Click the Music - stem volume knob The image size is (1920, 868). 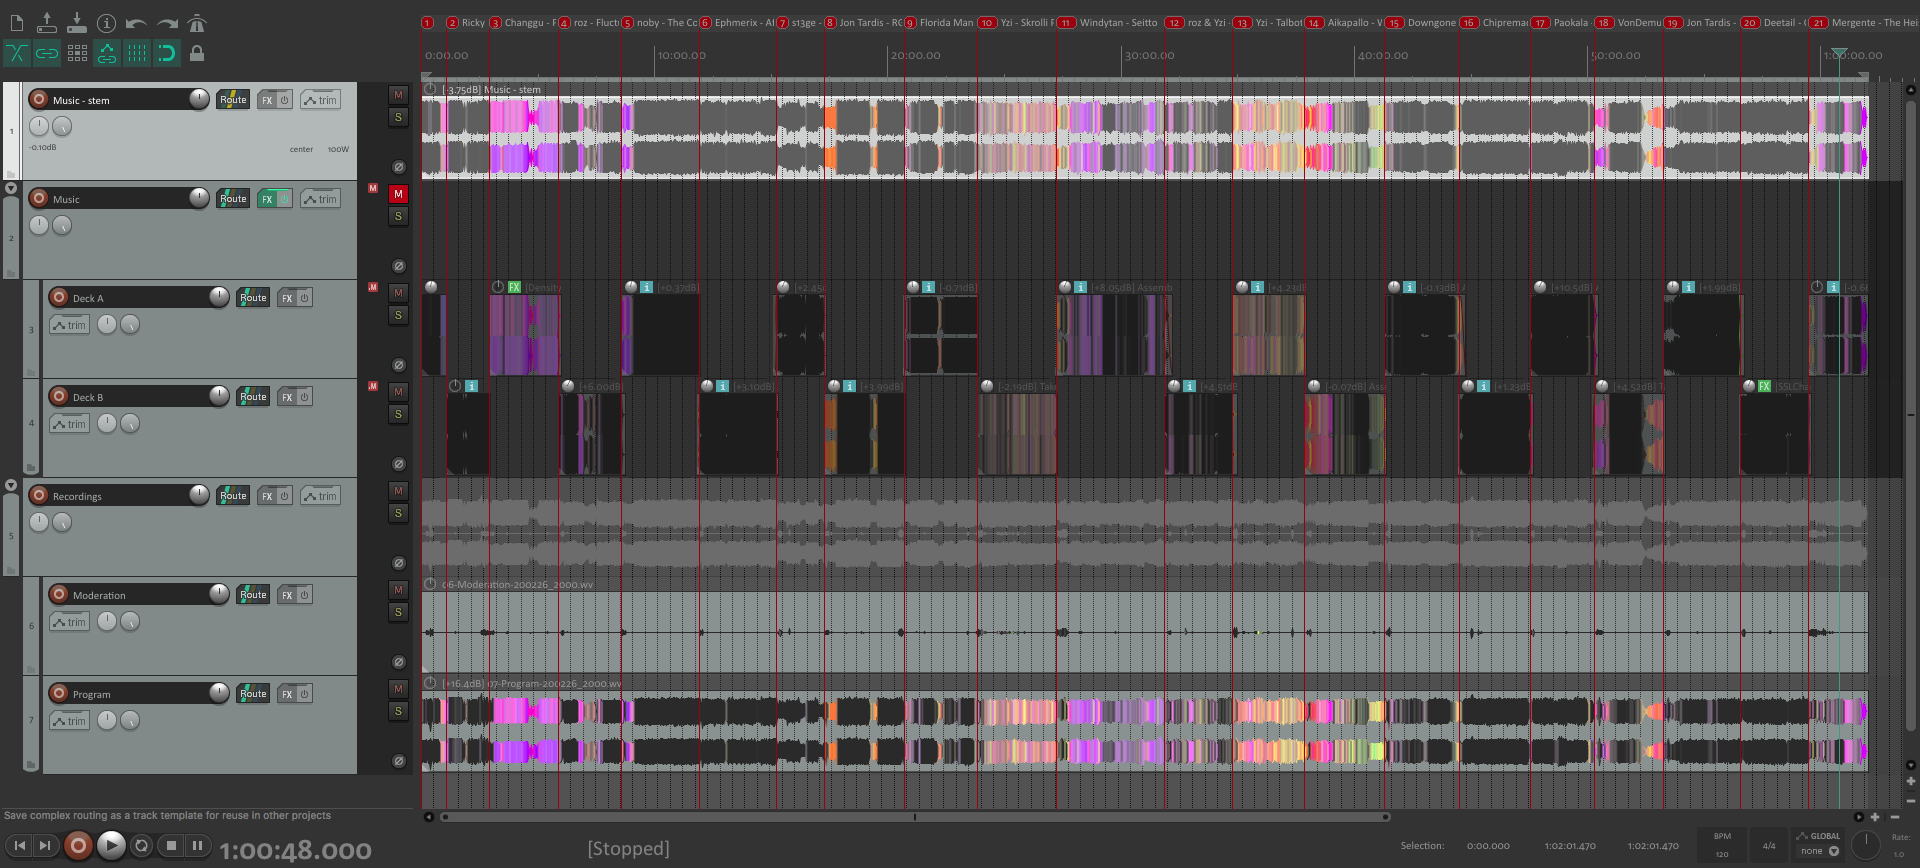coord(199,99)
